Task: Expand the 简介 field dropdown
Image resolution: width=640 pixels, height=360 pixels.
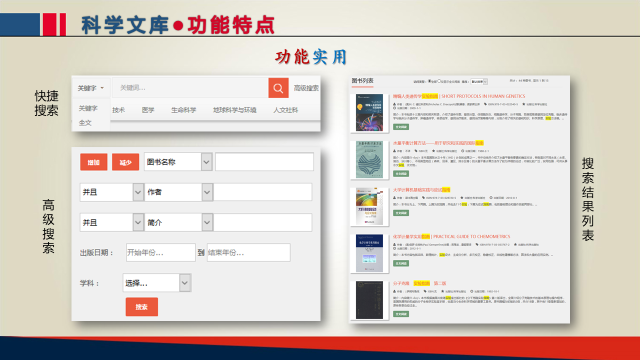Action: click(178, 222)
